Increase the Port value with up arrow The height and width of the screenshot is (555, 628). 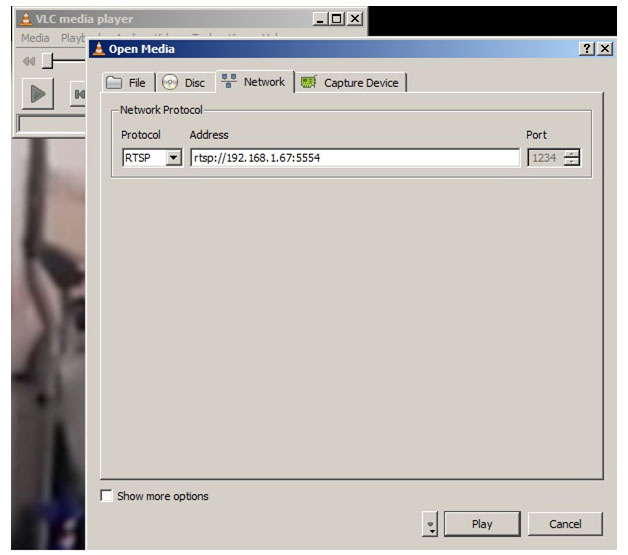point(572,153)
